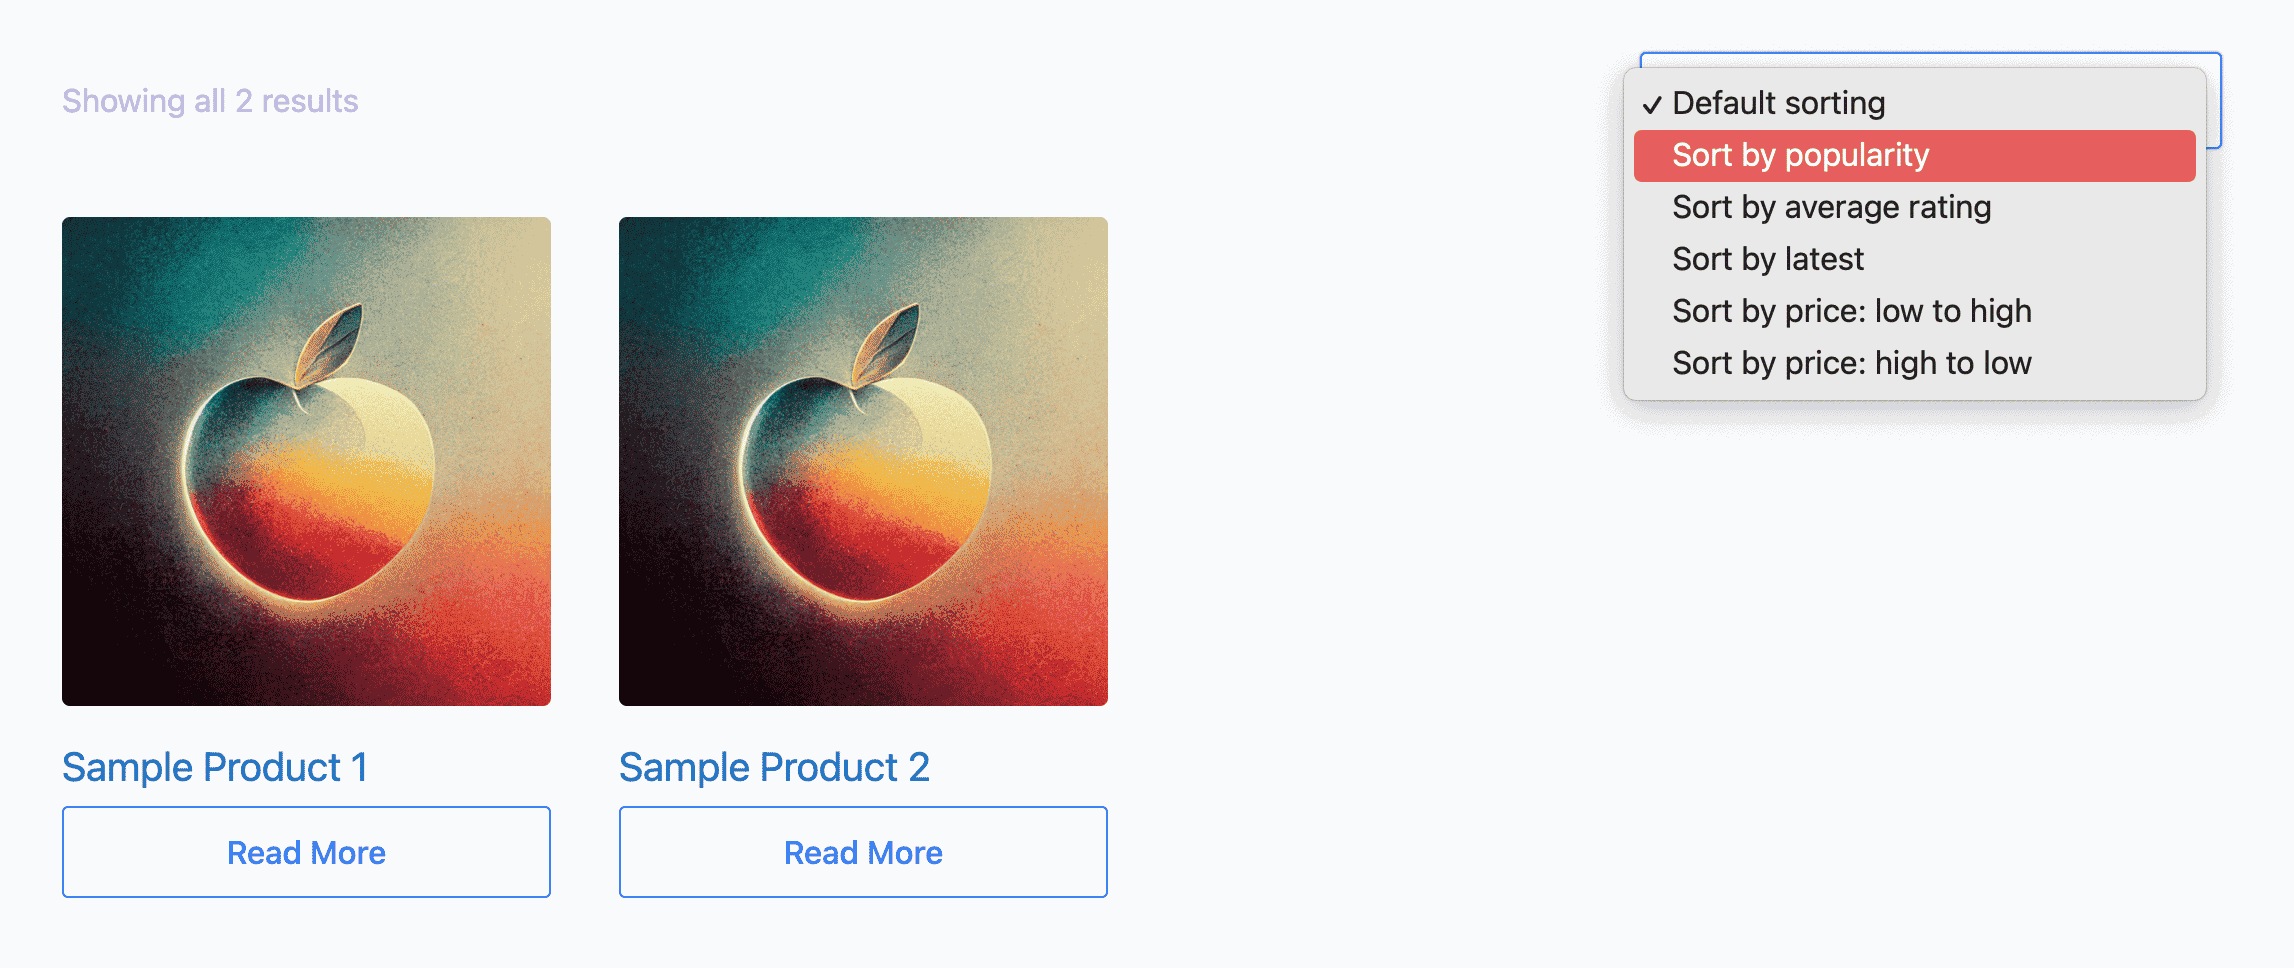Click the apple leaf in Sample Product 2 image
This screenshot has height=968, width=2294.
888,347
